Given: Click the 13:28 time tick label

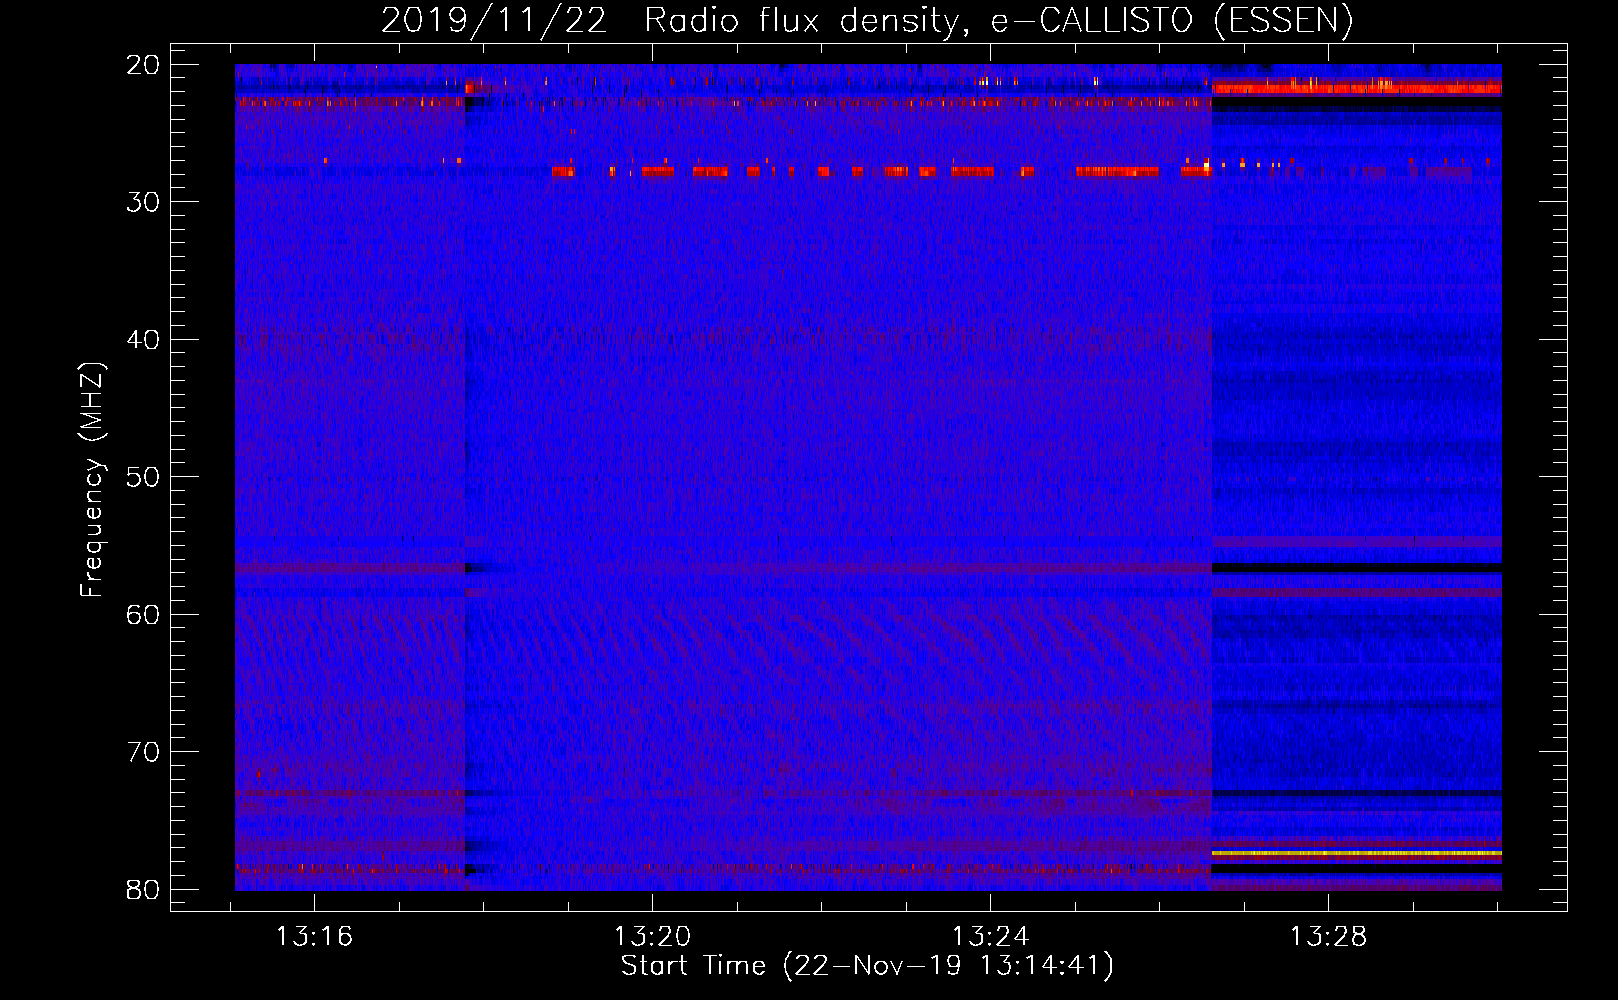Looking at the screenshot, I should pyautogui.click(x=1328, y=937).
